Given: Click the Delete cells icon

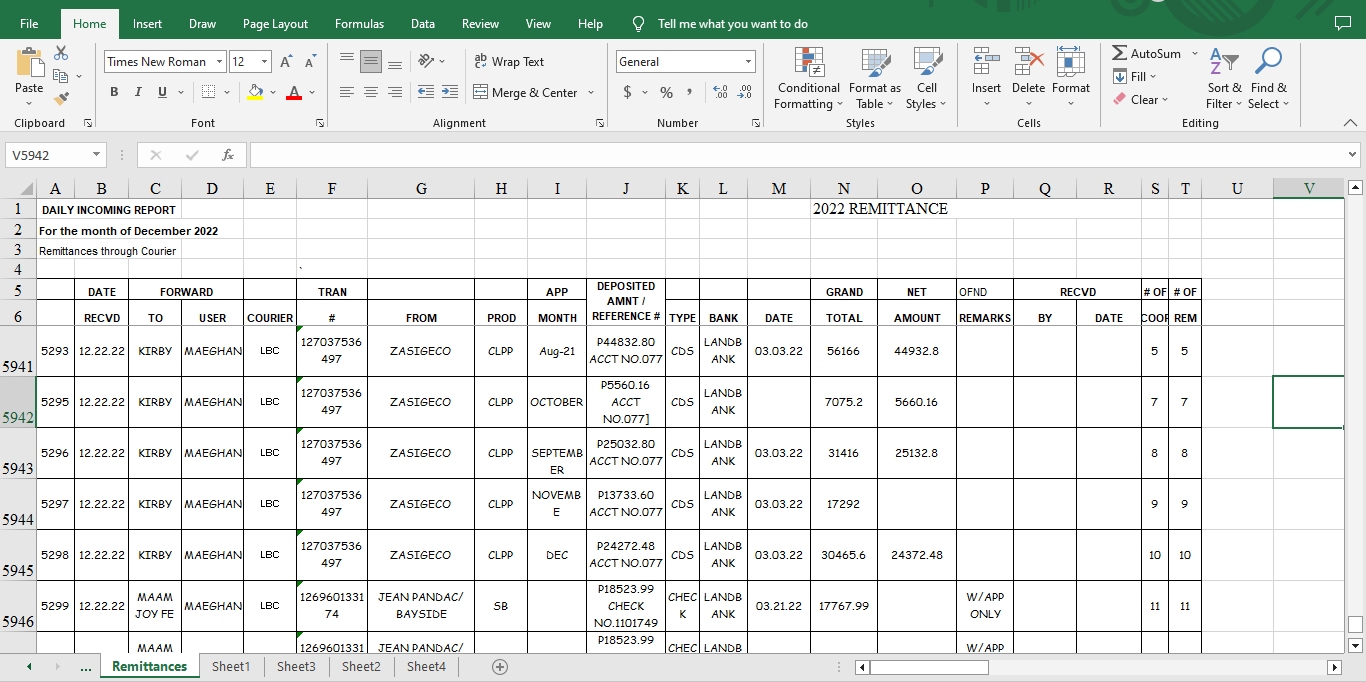Looking at the screenshot, I should 1028,62.
